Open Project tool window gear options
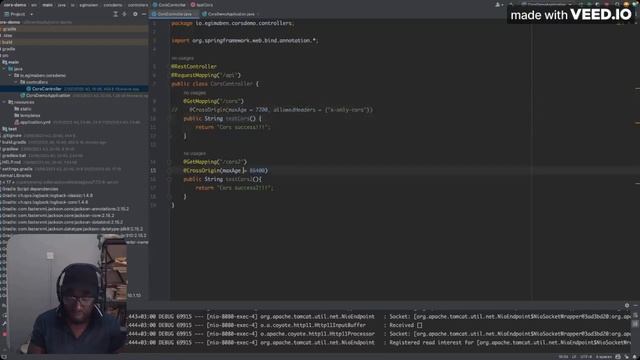The height and width of the screenshot is (360, 640). pyautogui.click(x=135, y=14)
